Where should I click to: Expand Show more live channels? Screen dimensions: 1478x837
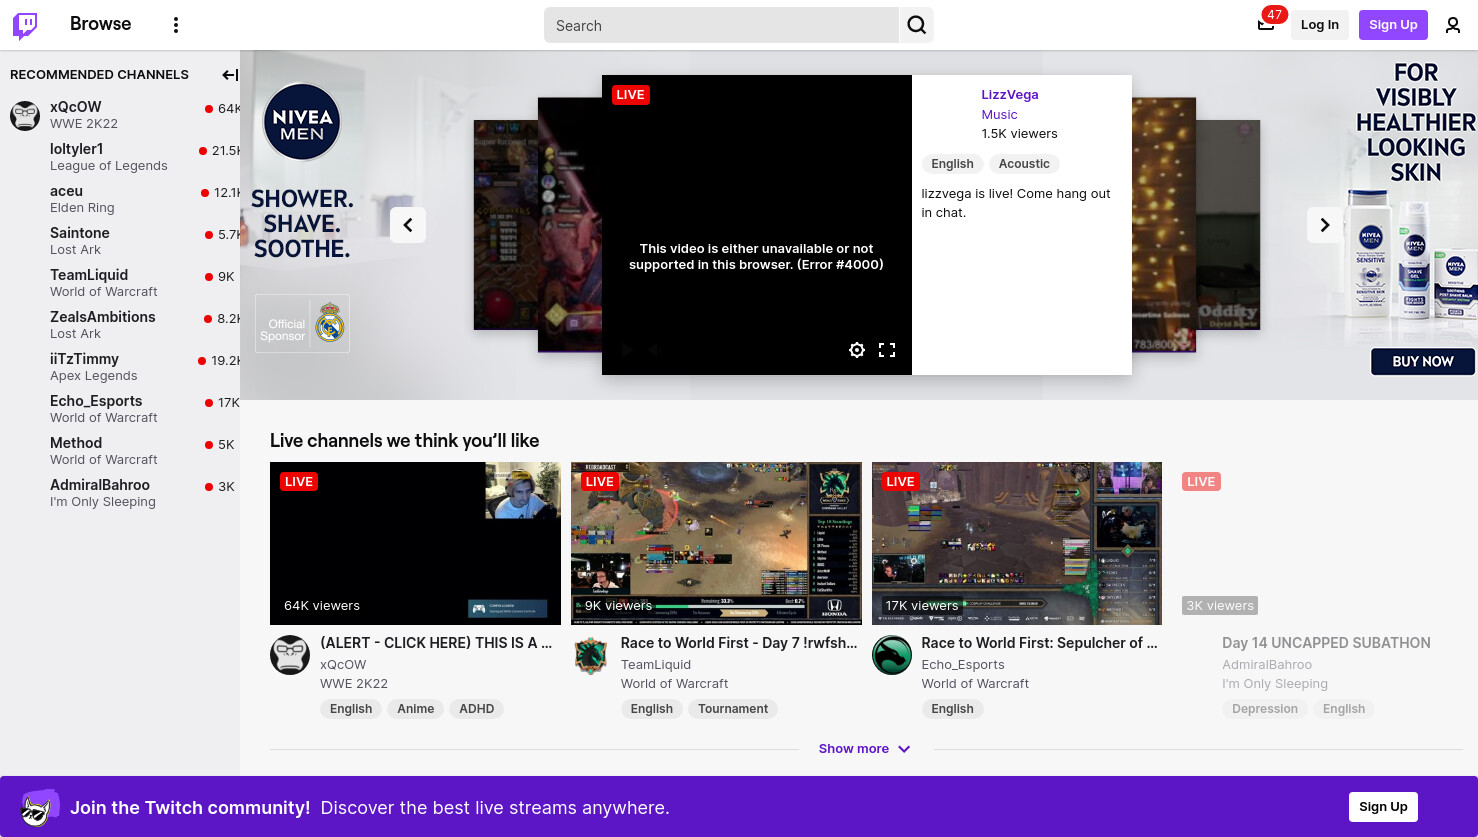coord(865,749)
